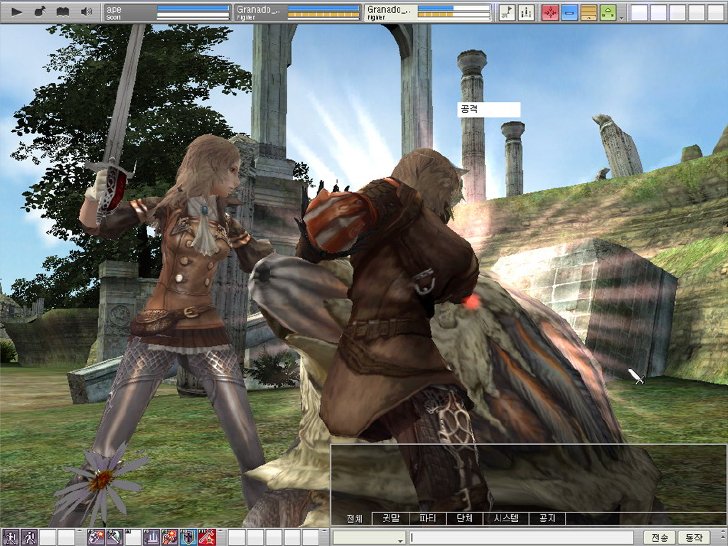The height and width of the screenshot is (546, 728).
Task: Toggle the sound speaker icon
Action: 86,12
